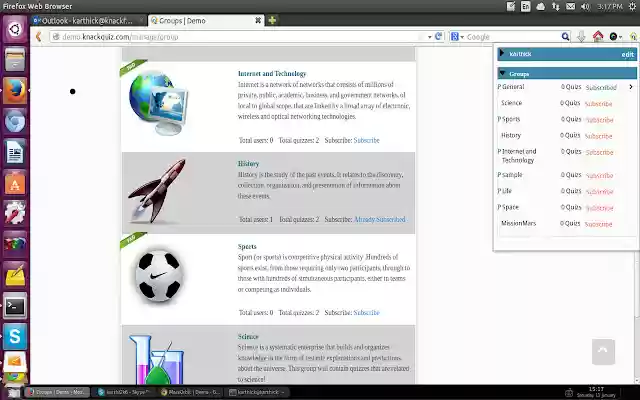The image size is (640, 400).
Task: Close the Groups | Demo tab
Action: 258,20
